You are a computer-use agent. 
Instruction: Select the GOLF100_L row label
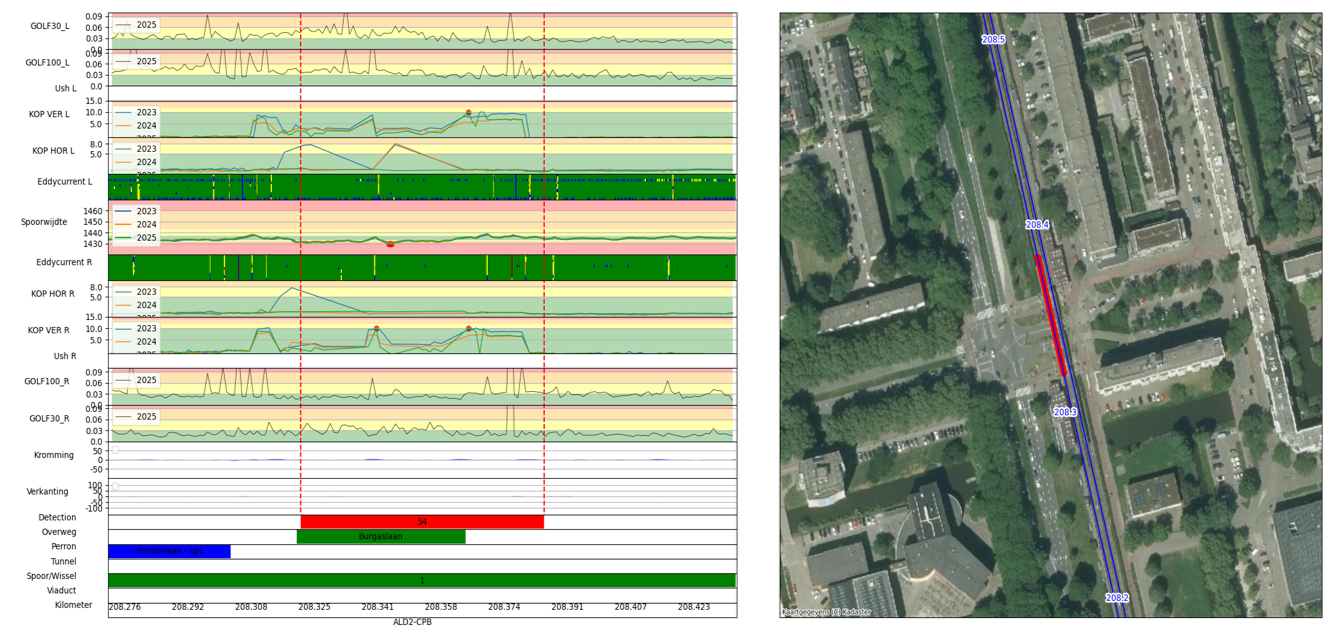(48, 63)
